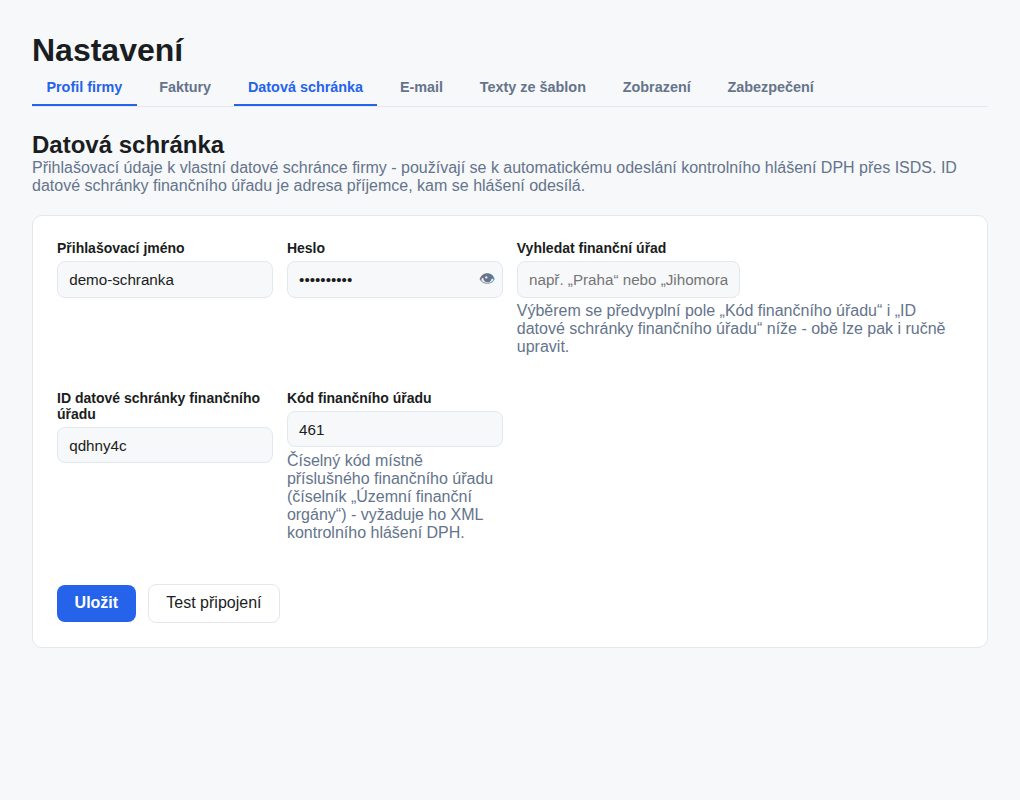Edit ID datové schránky finančního úřadu field
This screenshot has width=1020, height=800.
pyautogui.click(x=165, y=446)
